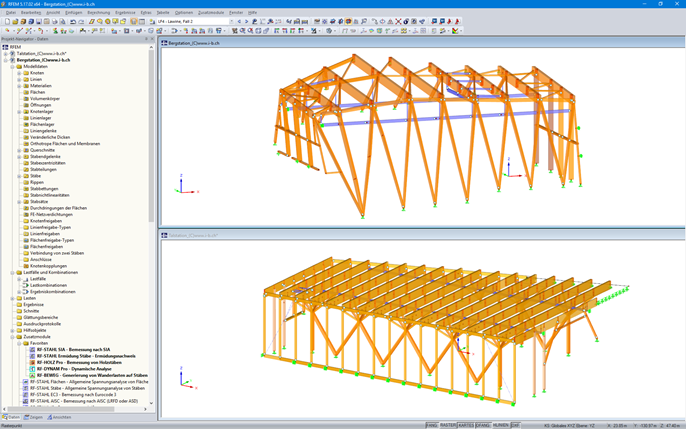686x429 pixels.
Task: Click the Save disk icon in toolbar
Action: 38,21
